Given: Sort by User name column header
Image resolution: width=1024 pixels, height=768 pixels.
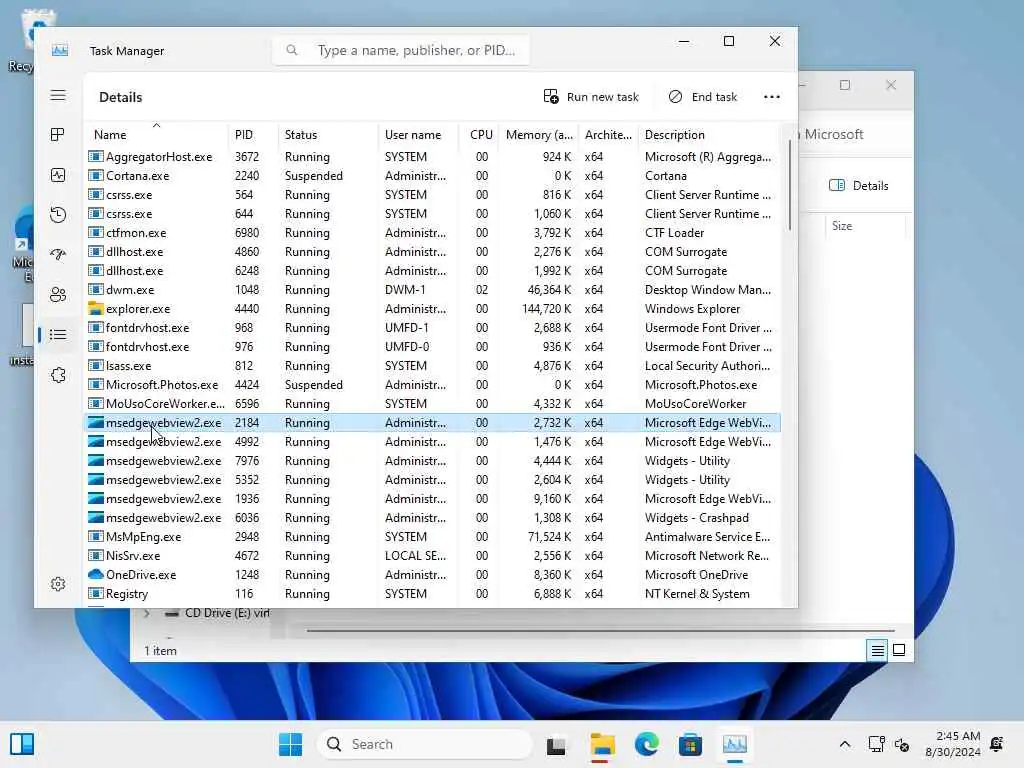Looking at the screenshot, I should tap(418, 135).
